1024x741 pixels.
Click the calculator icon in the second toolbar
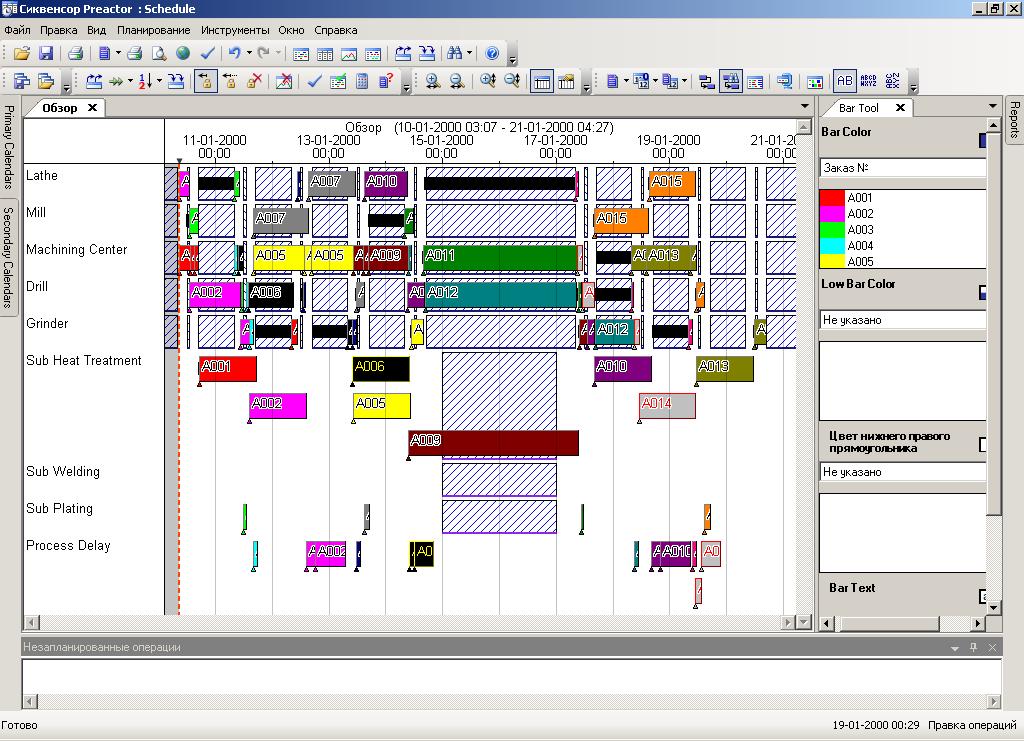[x=362, y=82]
